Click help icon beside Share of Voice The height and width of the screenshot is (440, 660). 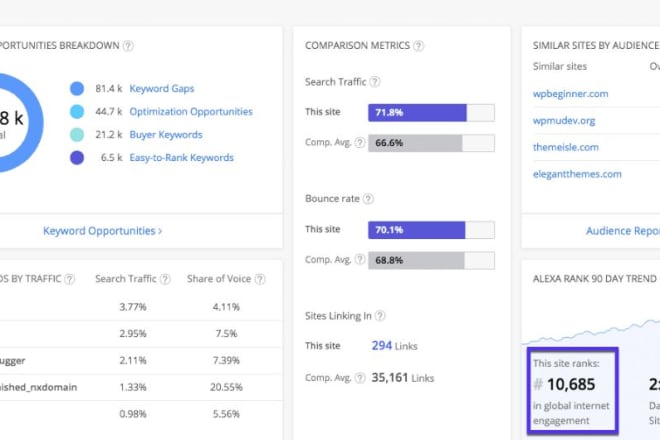(x=260, y=279)
